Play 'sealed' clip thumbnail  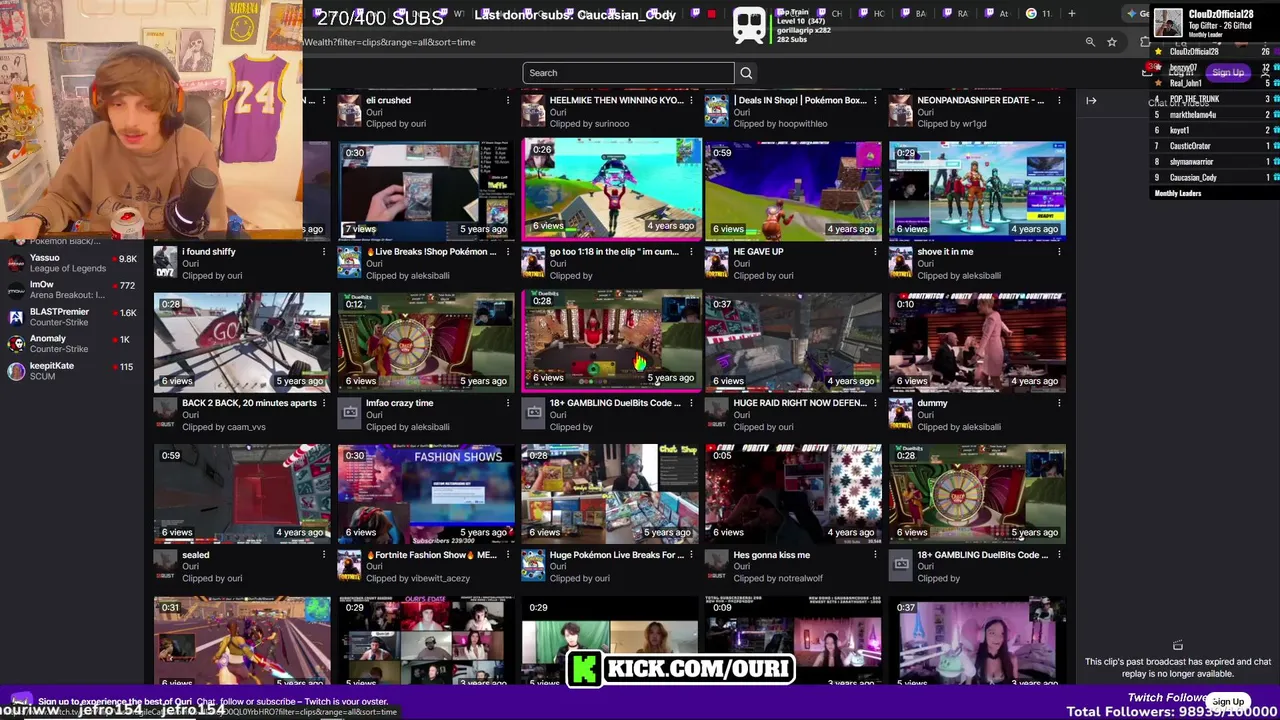(x=242, y=493)
